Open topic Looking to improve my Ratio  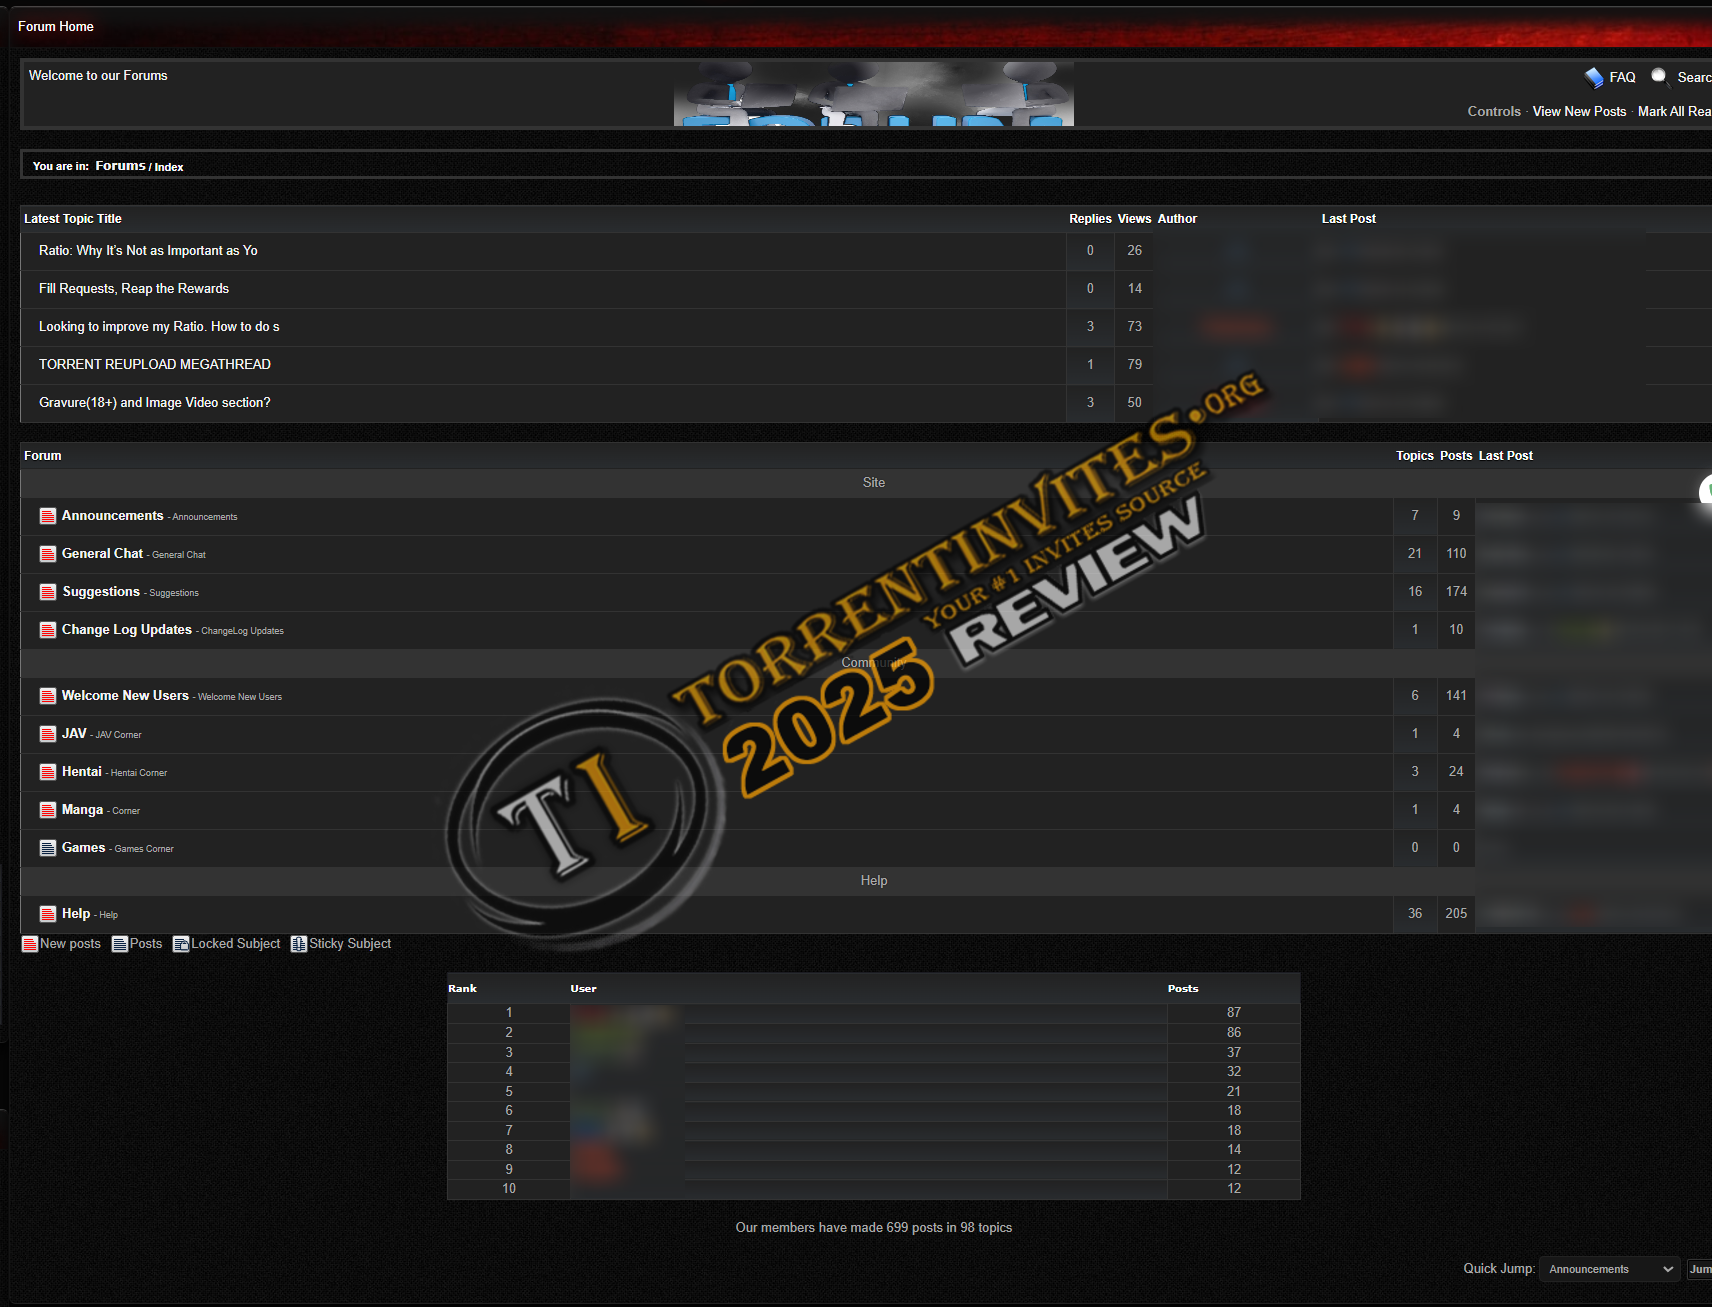(x=159, y=327)
